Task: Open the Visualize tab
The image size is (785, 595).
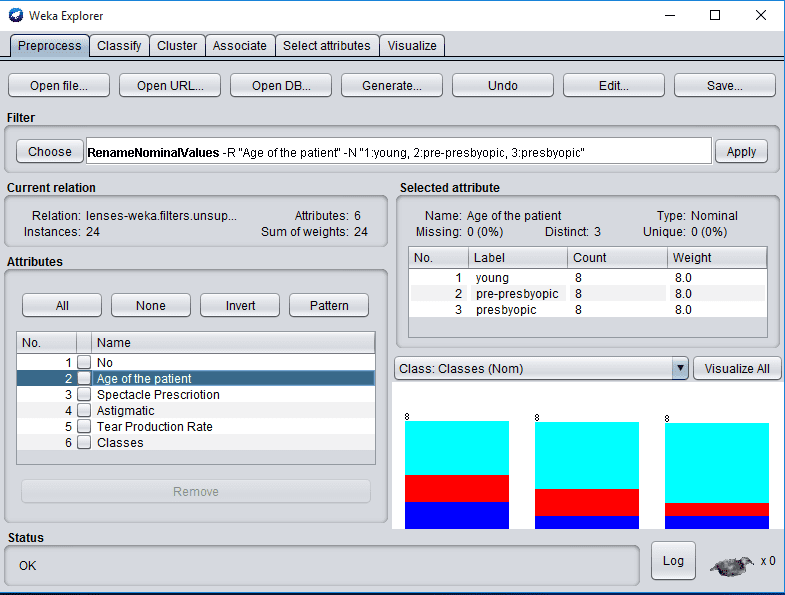Action: click(x=412, y=46)
